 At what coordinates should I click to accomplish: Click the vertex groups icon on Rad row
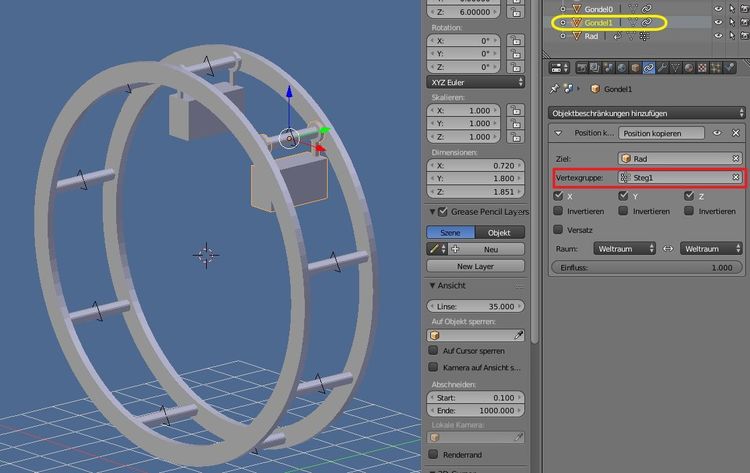[644, 36]
